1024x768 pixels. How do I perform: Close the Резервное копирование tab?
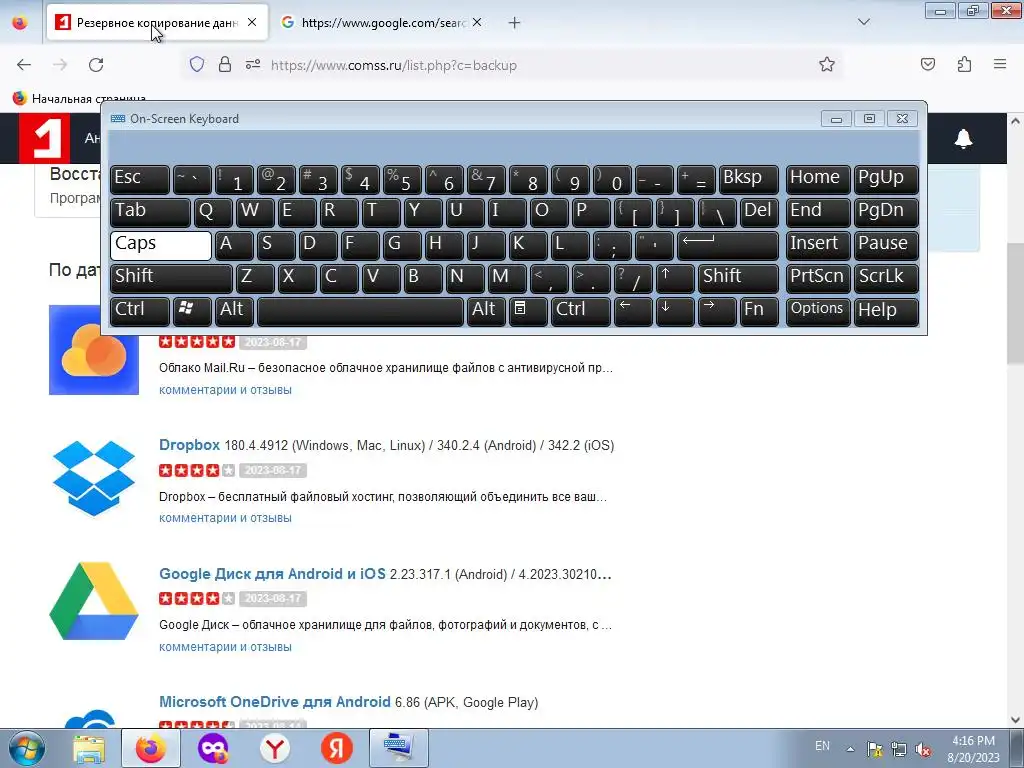click(252, 22)
